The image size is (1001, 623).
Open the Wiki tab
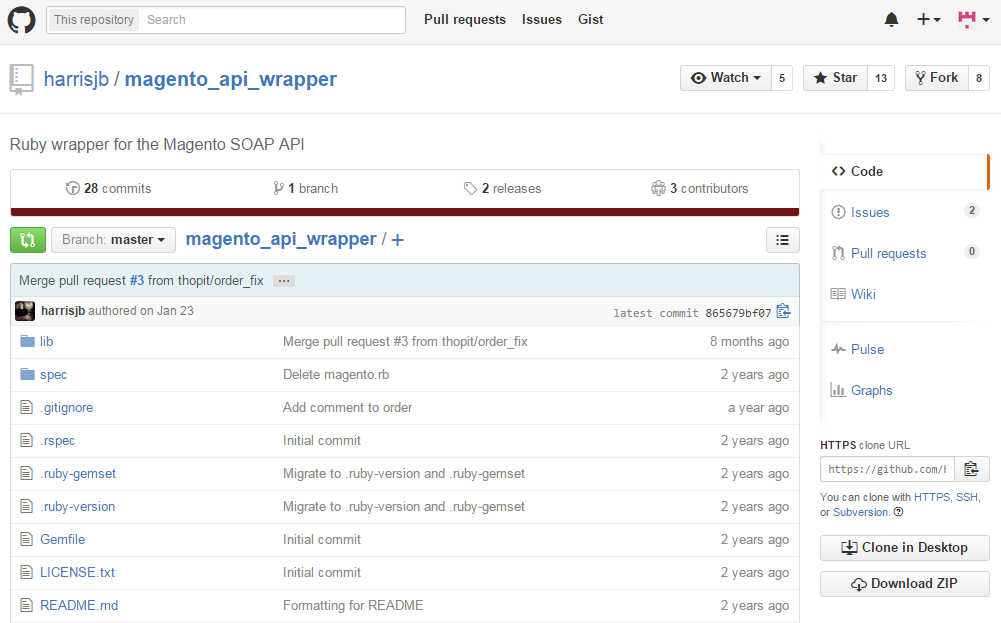[904, 294]
